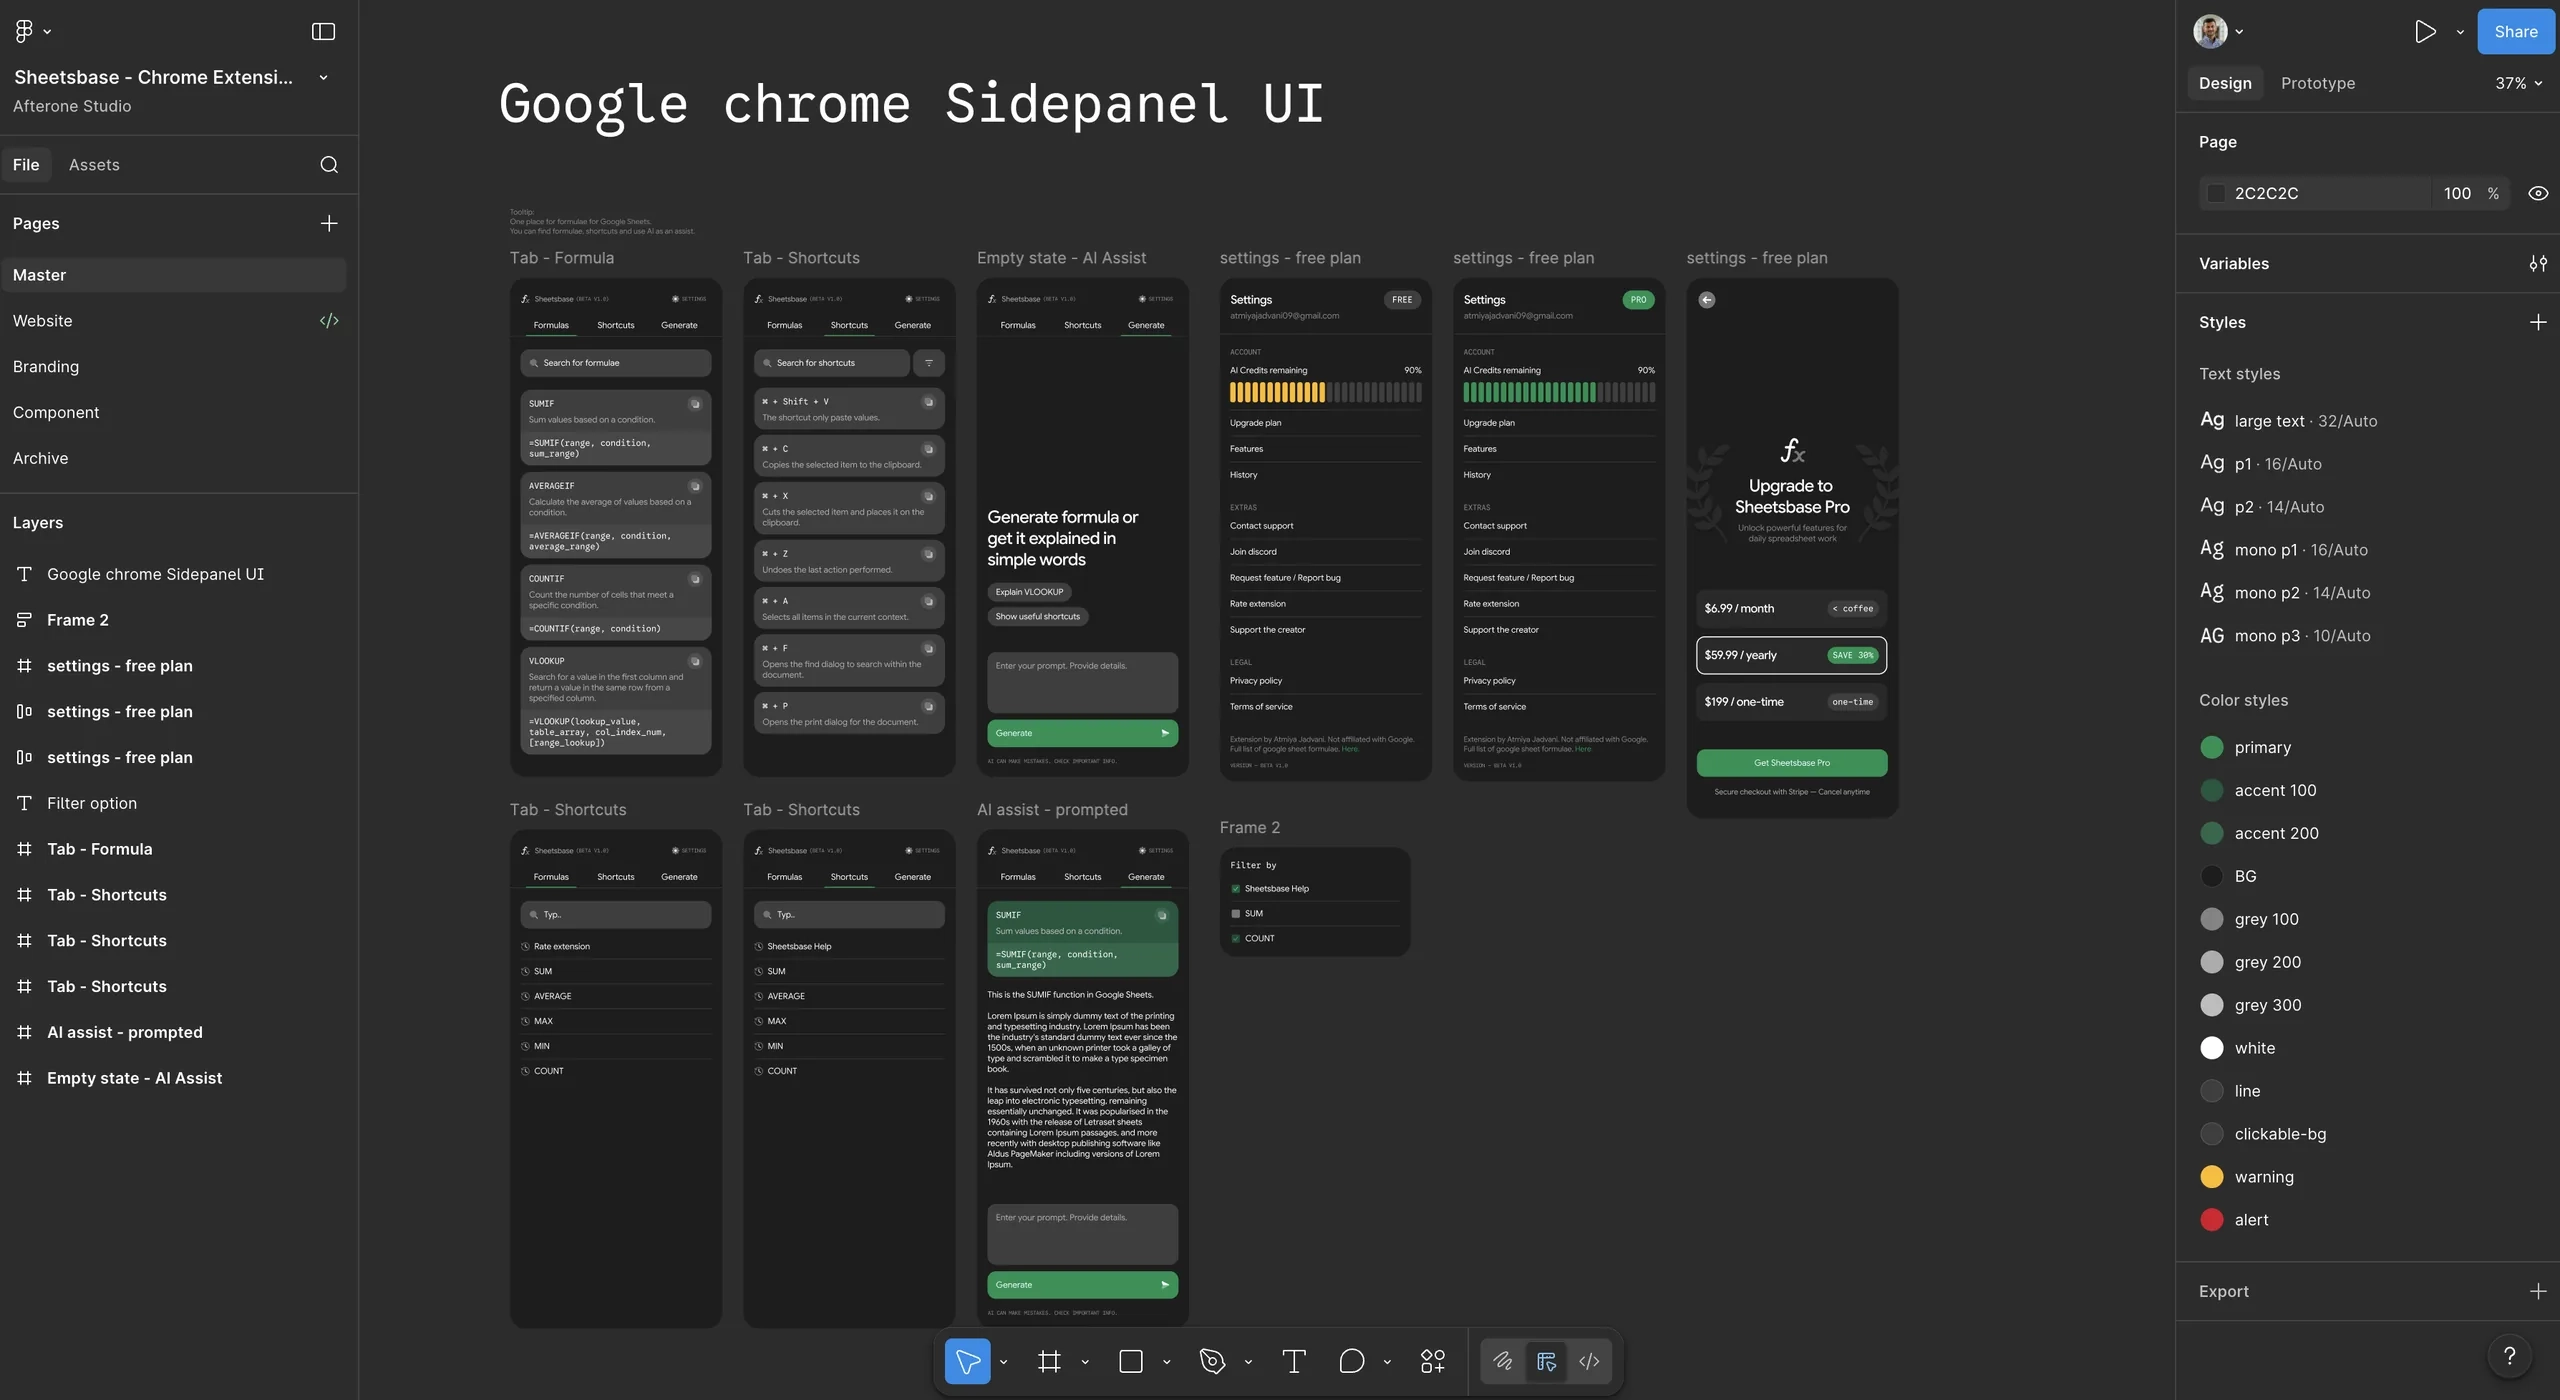Image resolution: width=2560 pixels, height=1400 pixels.
Task: Click the help question mark button
Action: pos(2510,1356)
